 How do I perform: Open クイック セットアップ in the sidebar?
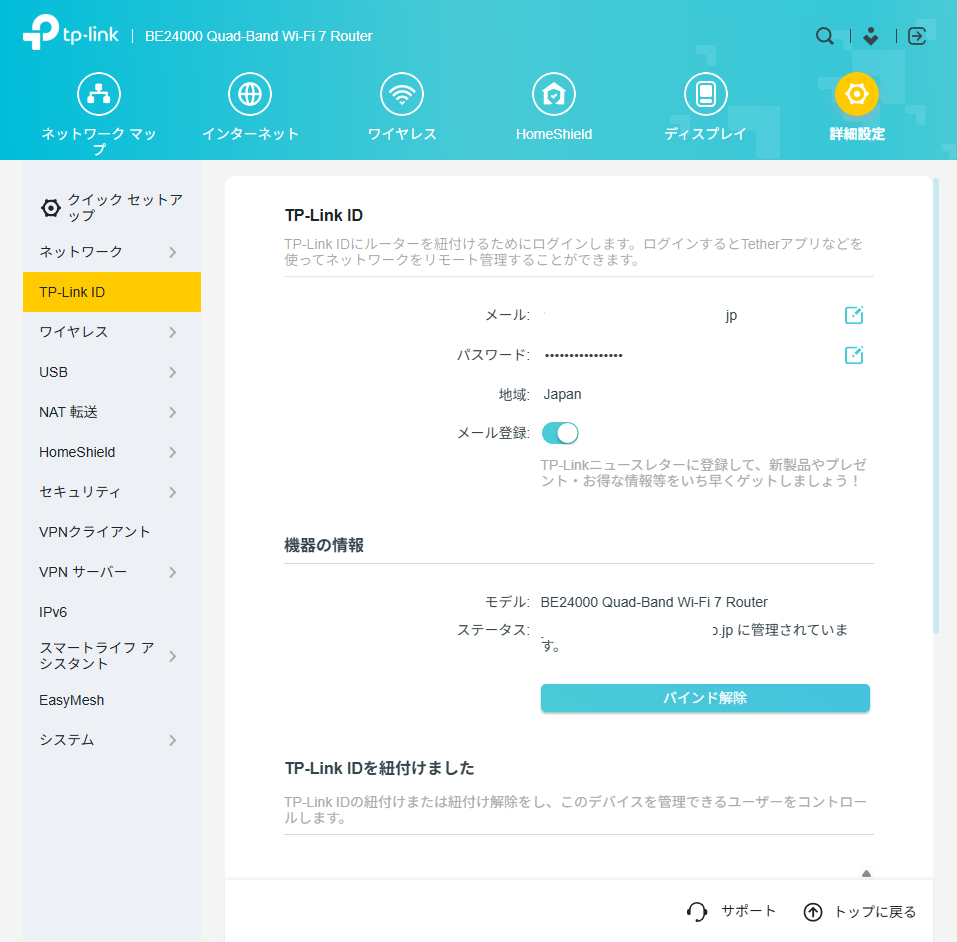pos(112,208)
